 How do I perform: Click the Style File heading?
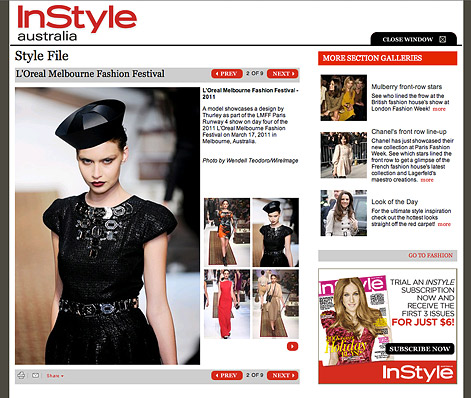(x=42, y=56)
